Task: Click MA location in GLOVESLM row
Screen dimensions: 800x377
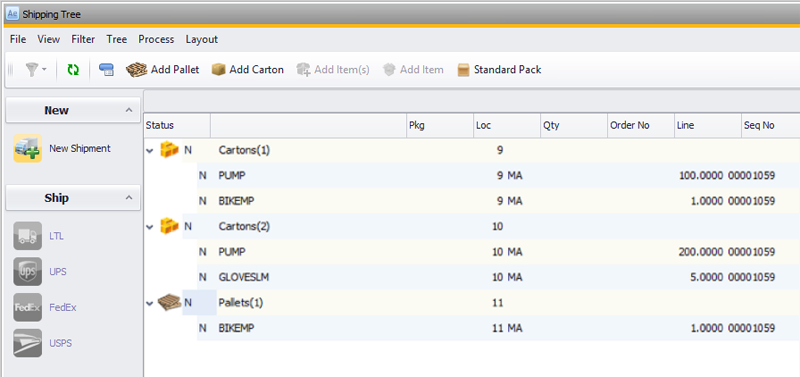Action: 515,278
